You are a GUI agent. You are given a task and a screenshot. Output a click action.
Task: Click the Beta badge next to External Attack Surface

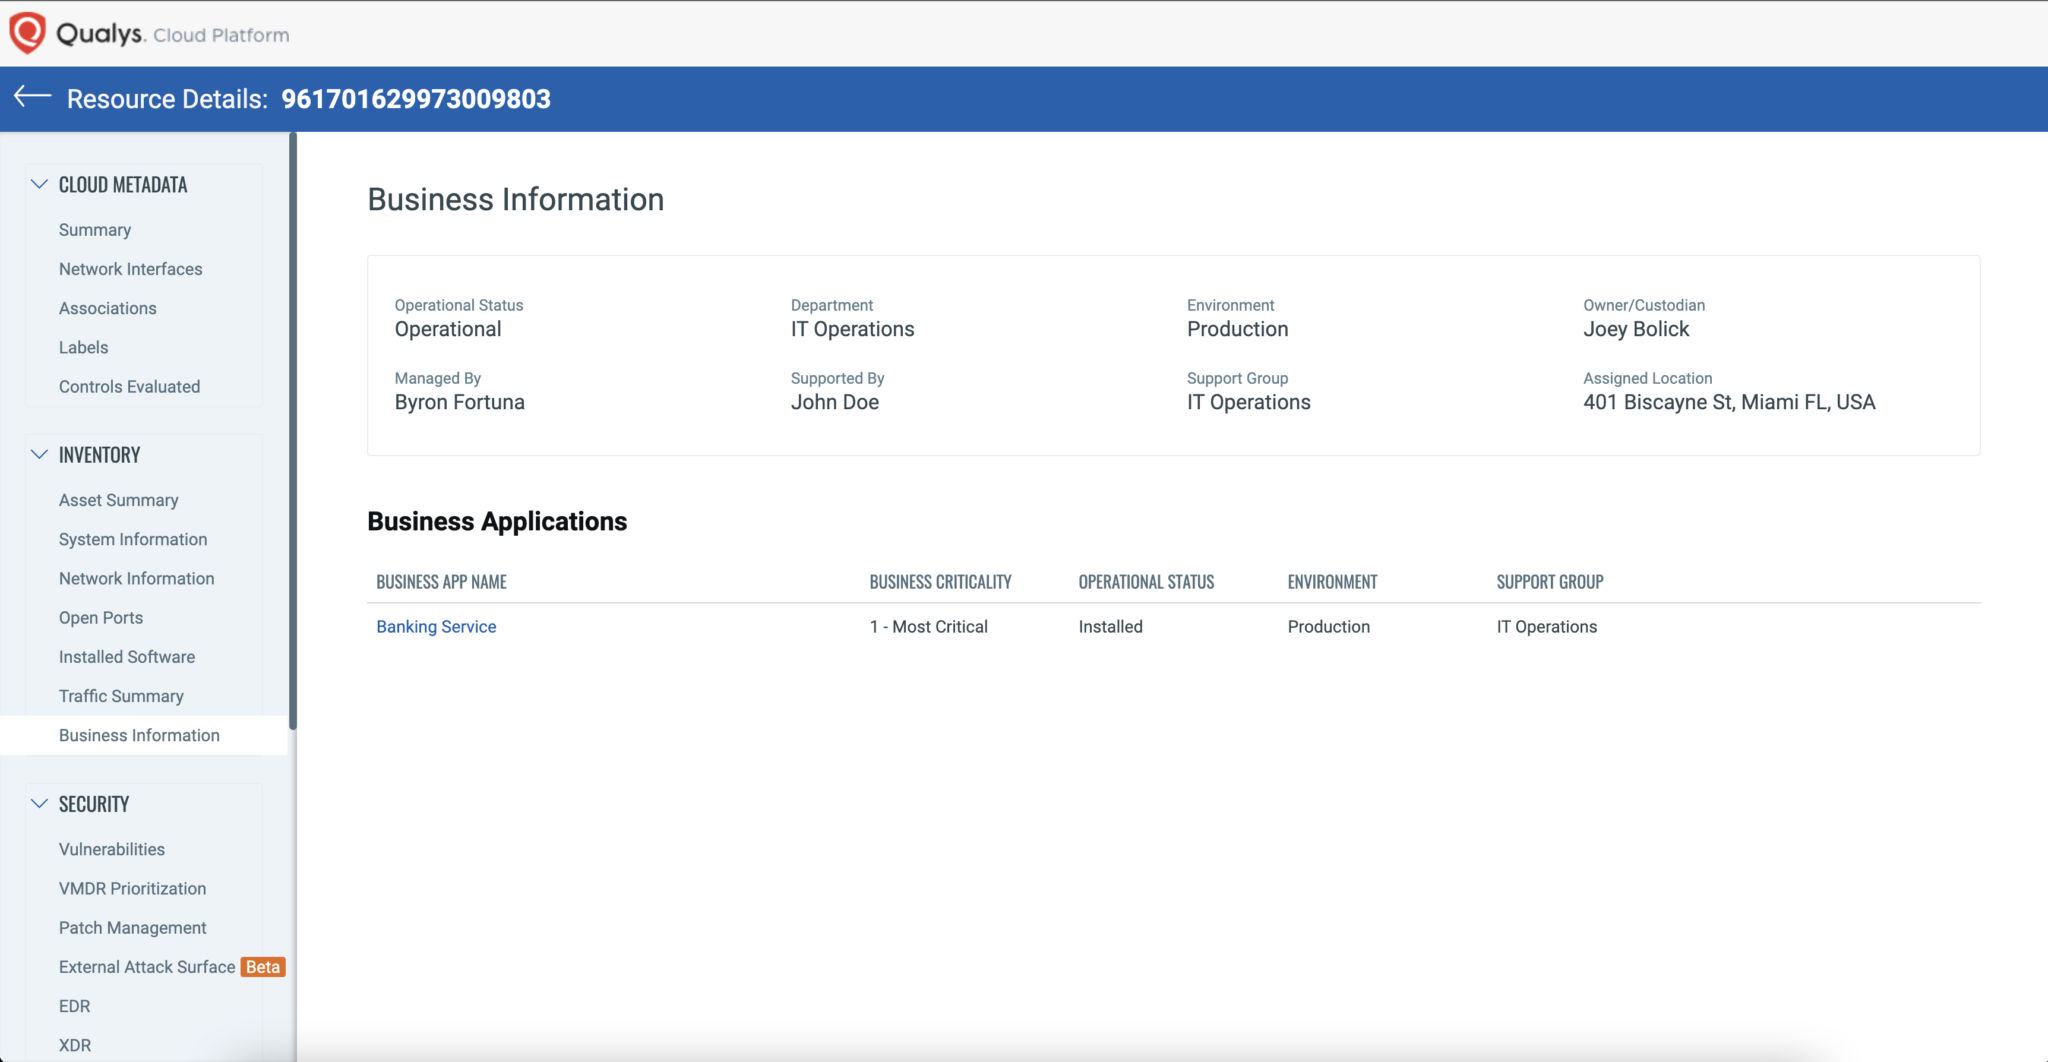click(262, 967)
